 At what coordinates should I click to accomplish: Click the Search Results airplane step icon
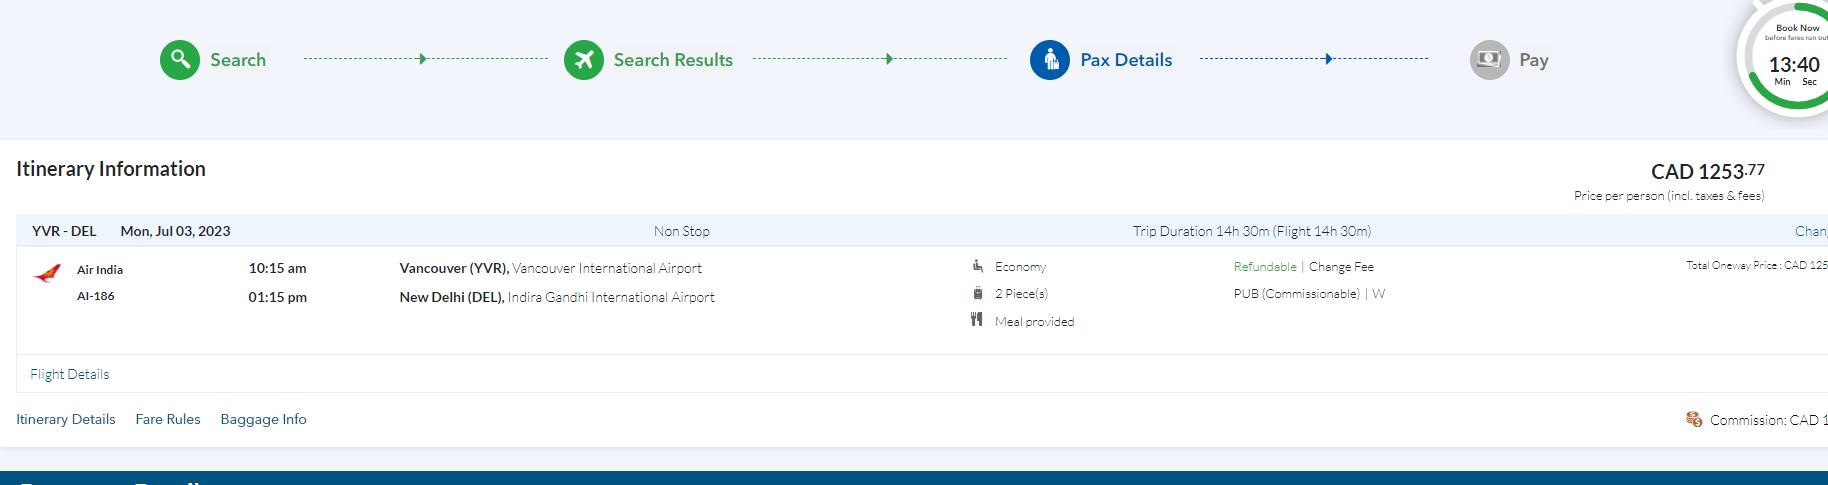584,60
